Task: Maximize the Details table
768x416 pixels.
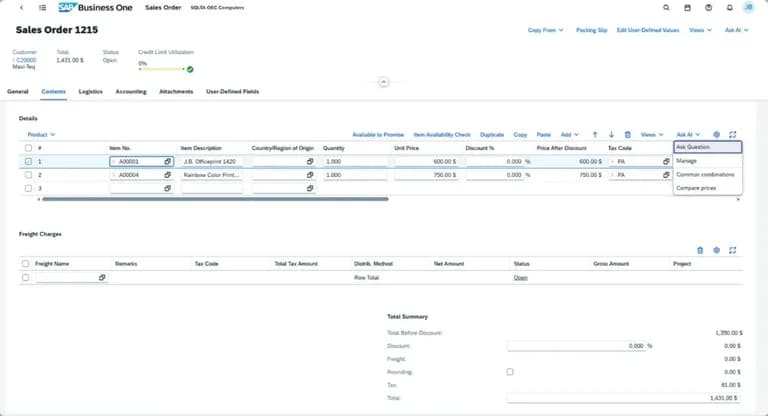Action: (x=733, y=134)
